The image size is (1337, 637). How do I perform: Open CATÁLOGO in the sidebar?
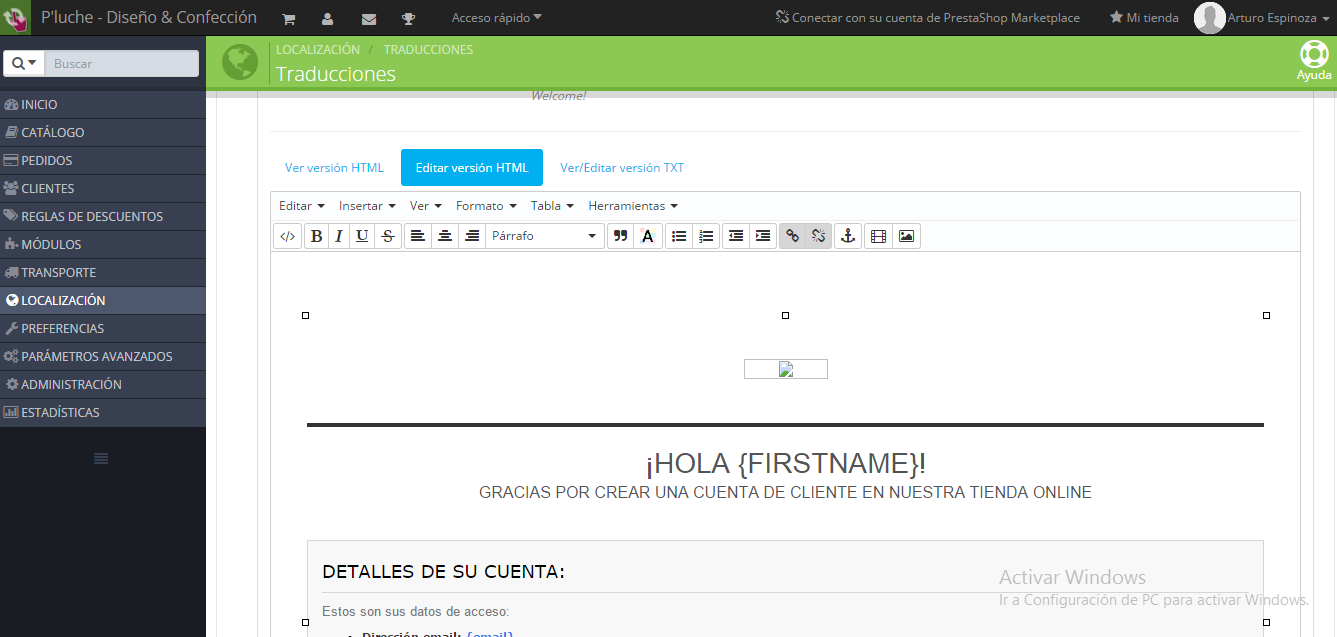coord(103,132)
